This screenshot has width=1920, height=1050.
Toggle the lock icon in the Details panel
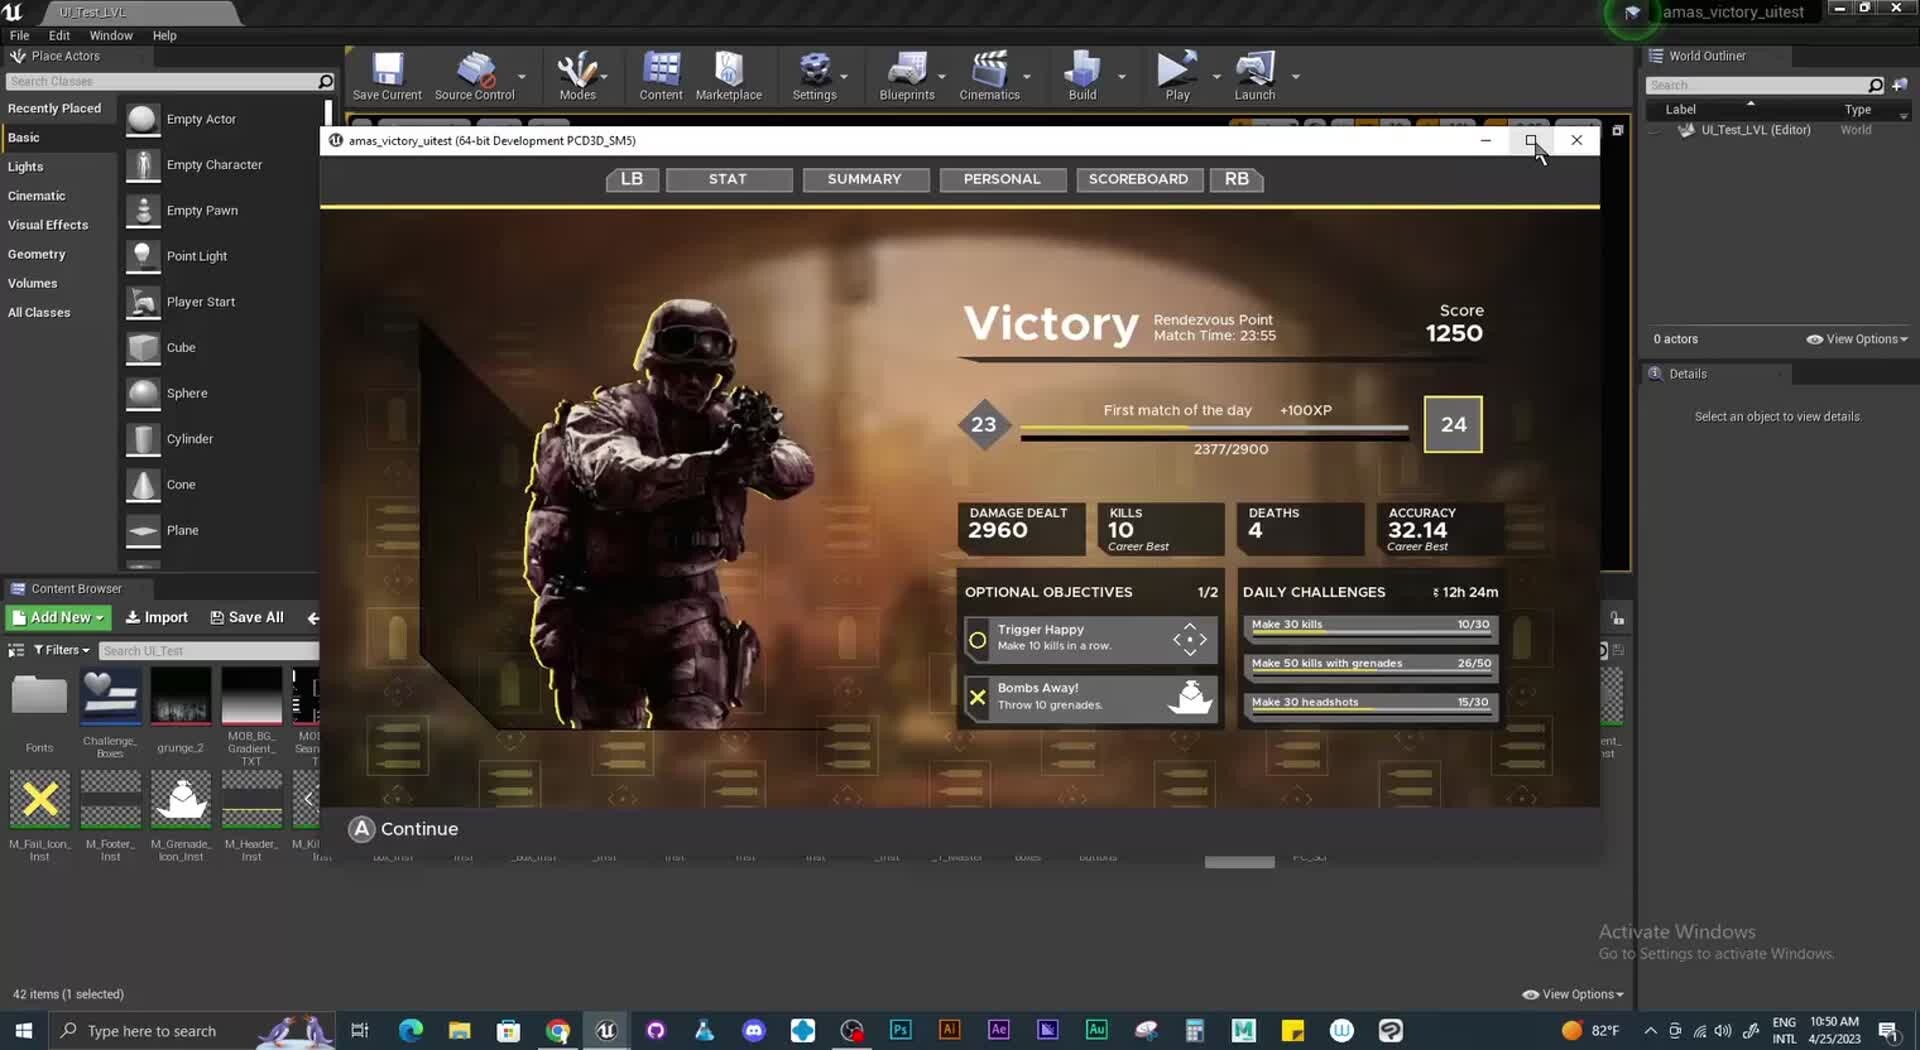[1617, 617]
